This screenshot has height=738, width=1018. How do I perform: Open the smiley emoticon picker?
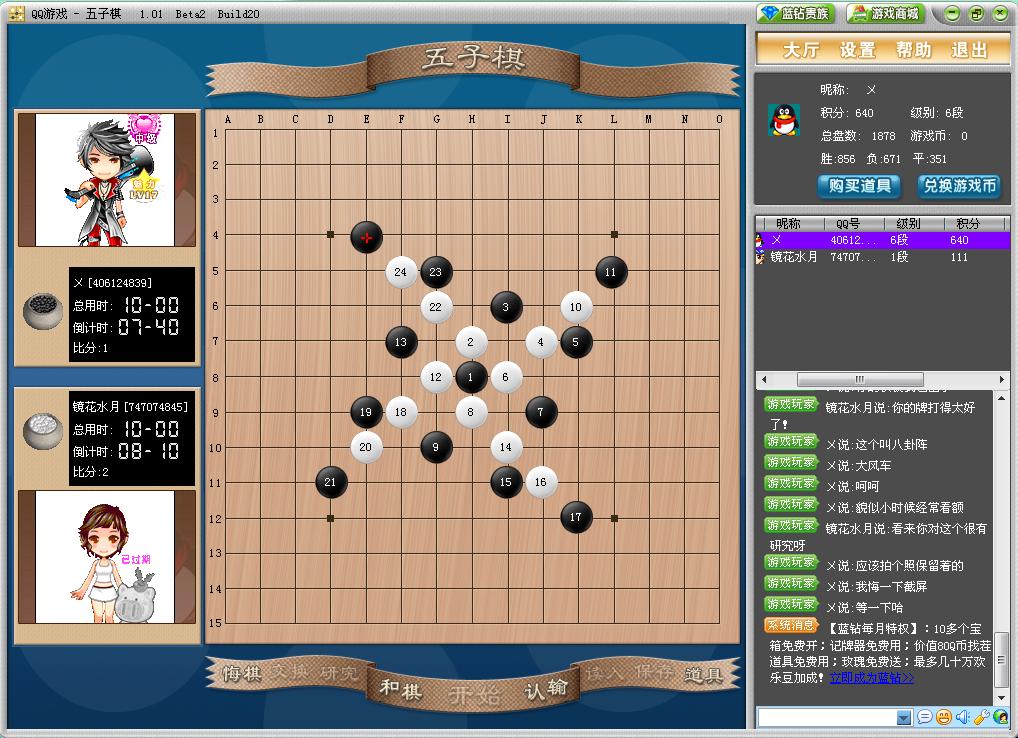[x=944, y=717]
